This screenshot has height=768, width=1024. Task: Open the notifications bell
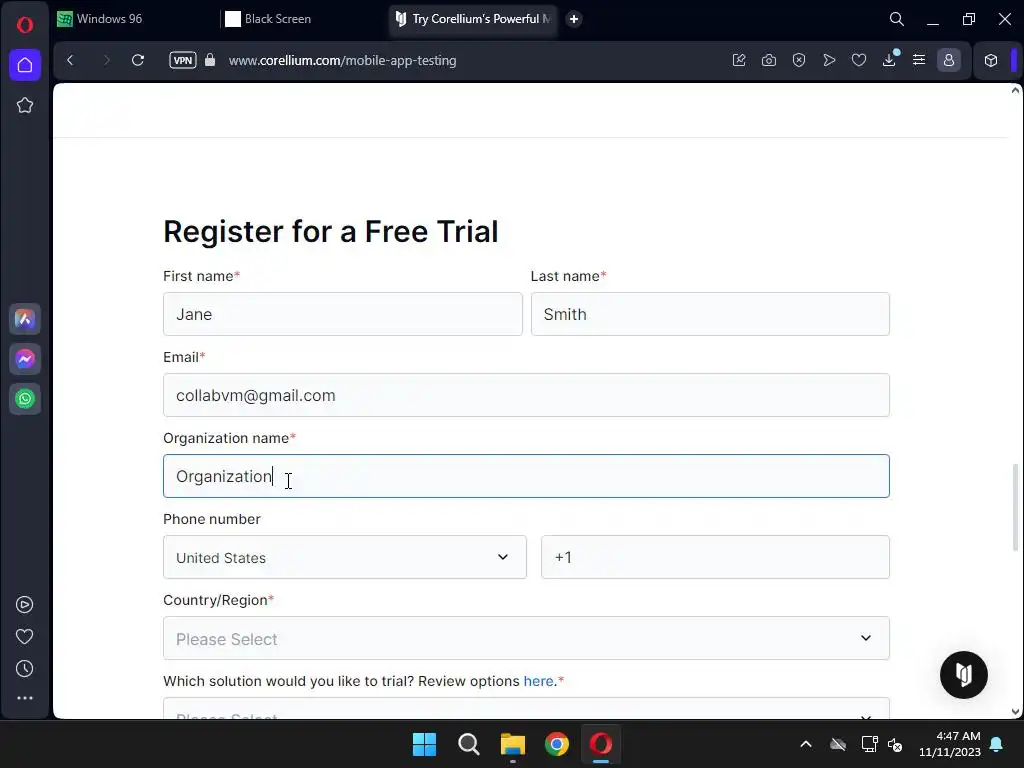tap(997, 744)
